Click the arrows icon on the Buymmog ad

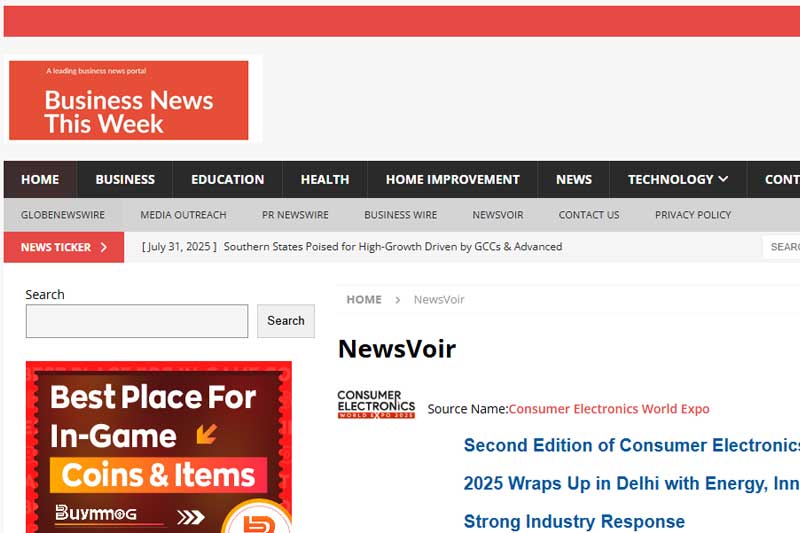coord(191,517)
